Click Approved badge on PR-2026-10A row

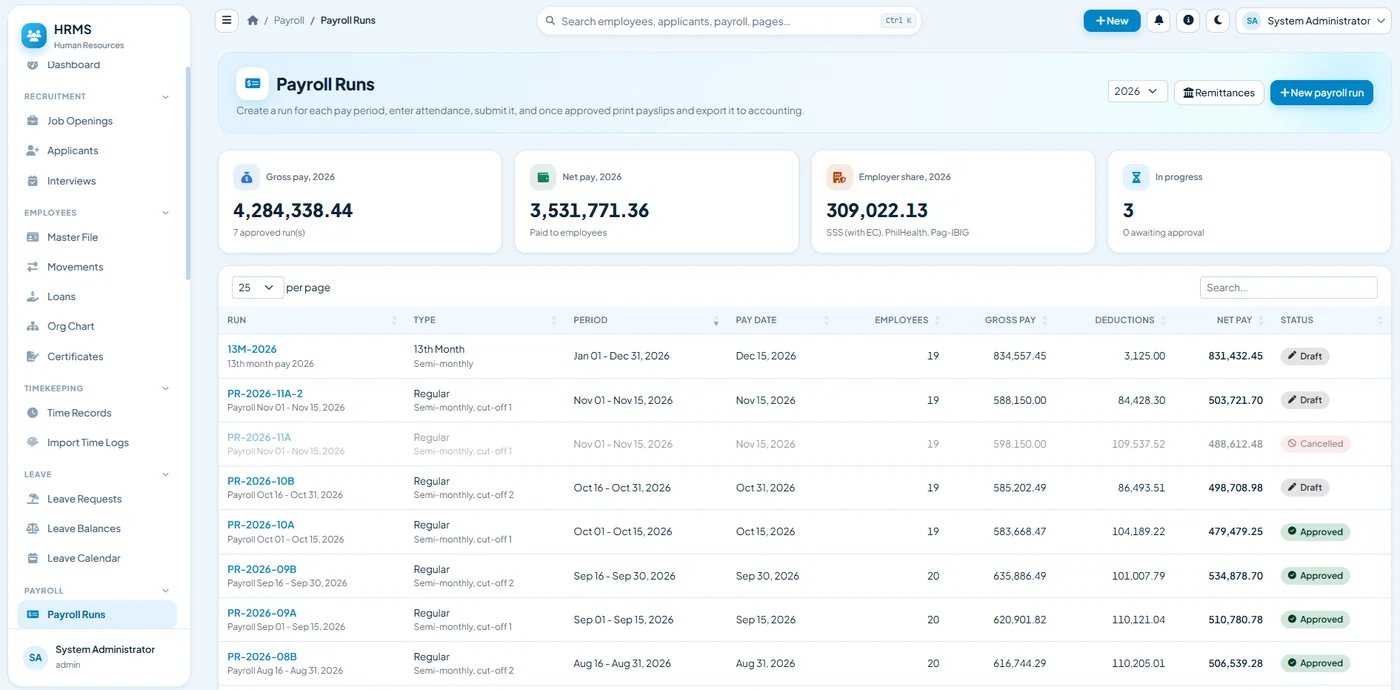pyautogui.click(x=1315, y=532)
